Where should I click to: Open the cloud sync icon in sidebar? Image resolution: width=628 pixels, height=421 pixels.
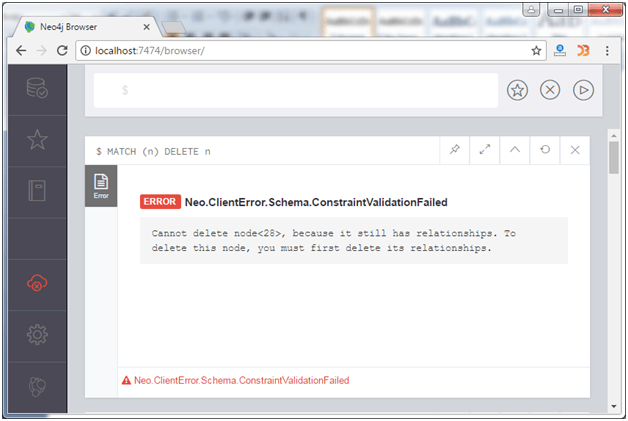(37, 283)
